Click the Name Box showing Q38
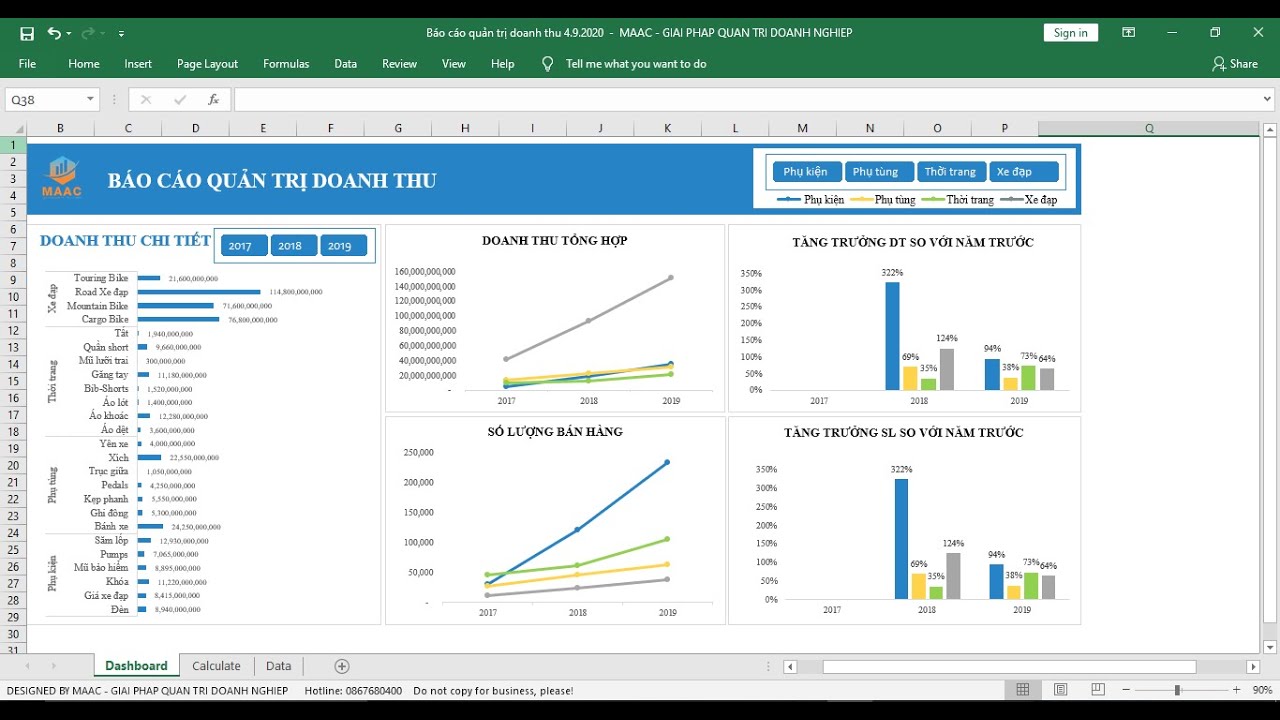The height and width of the screenshot is (720, 1280). [45, 100]
